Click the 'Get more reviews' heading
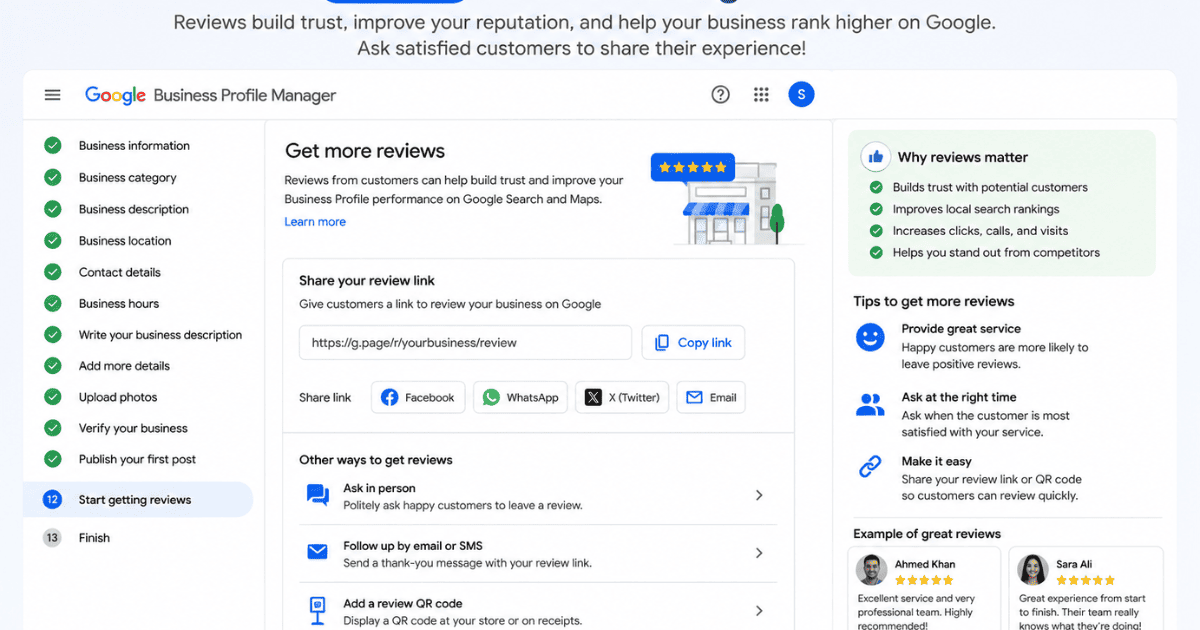 pos(365,151)
